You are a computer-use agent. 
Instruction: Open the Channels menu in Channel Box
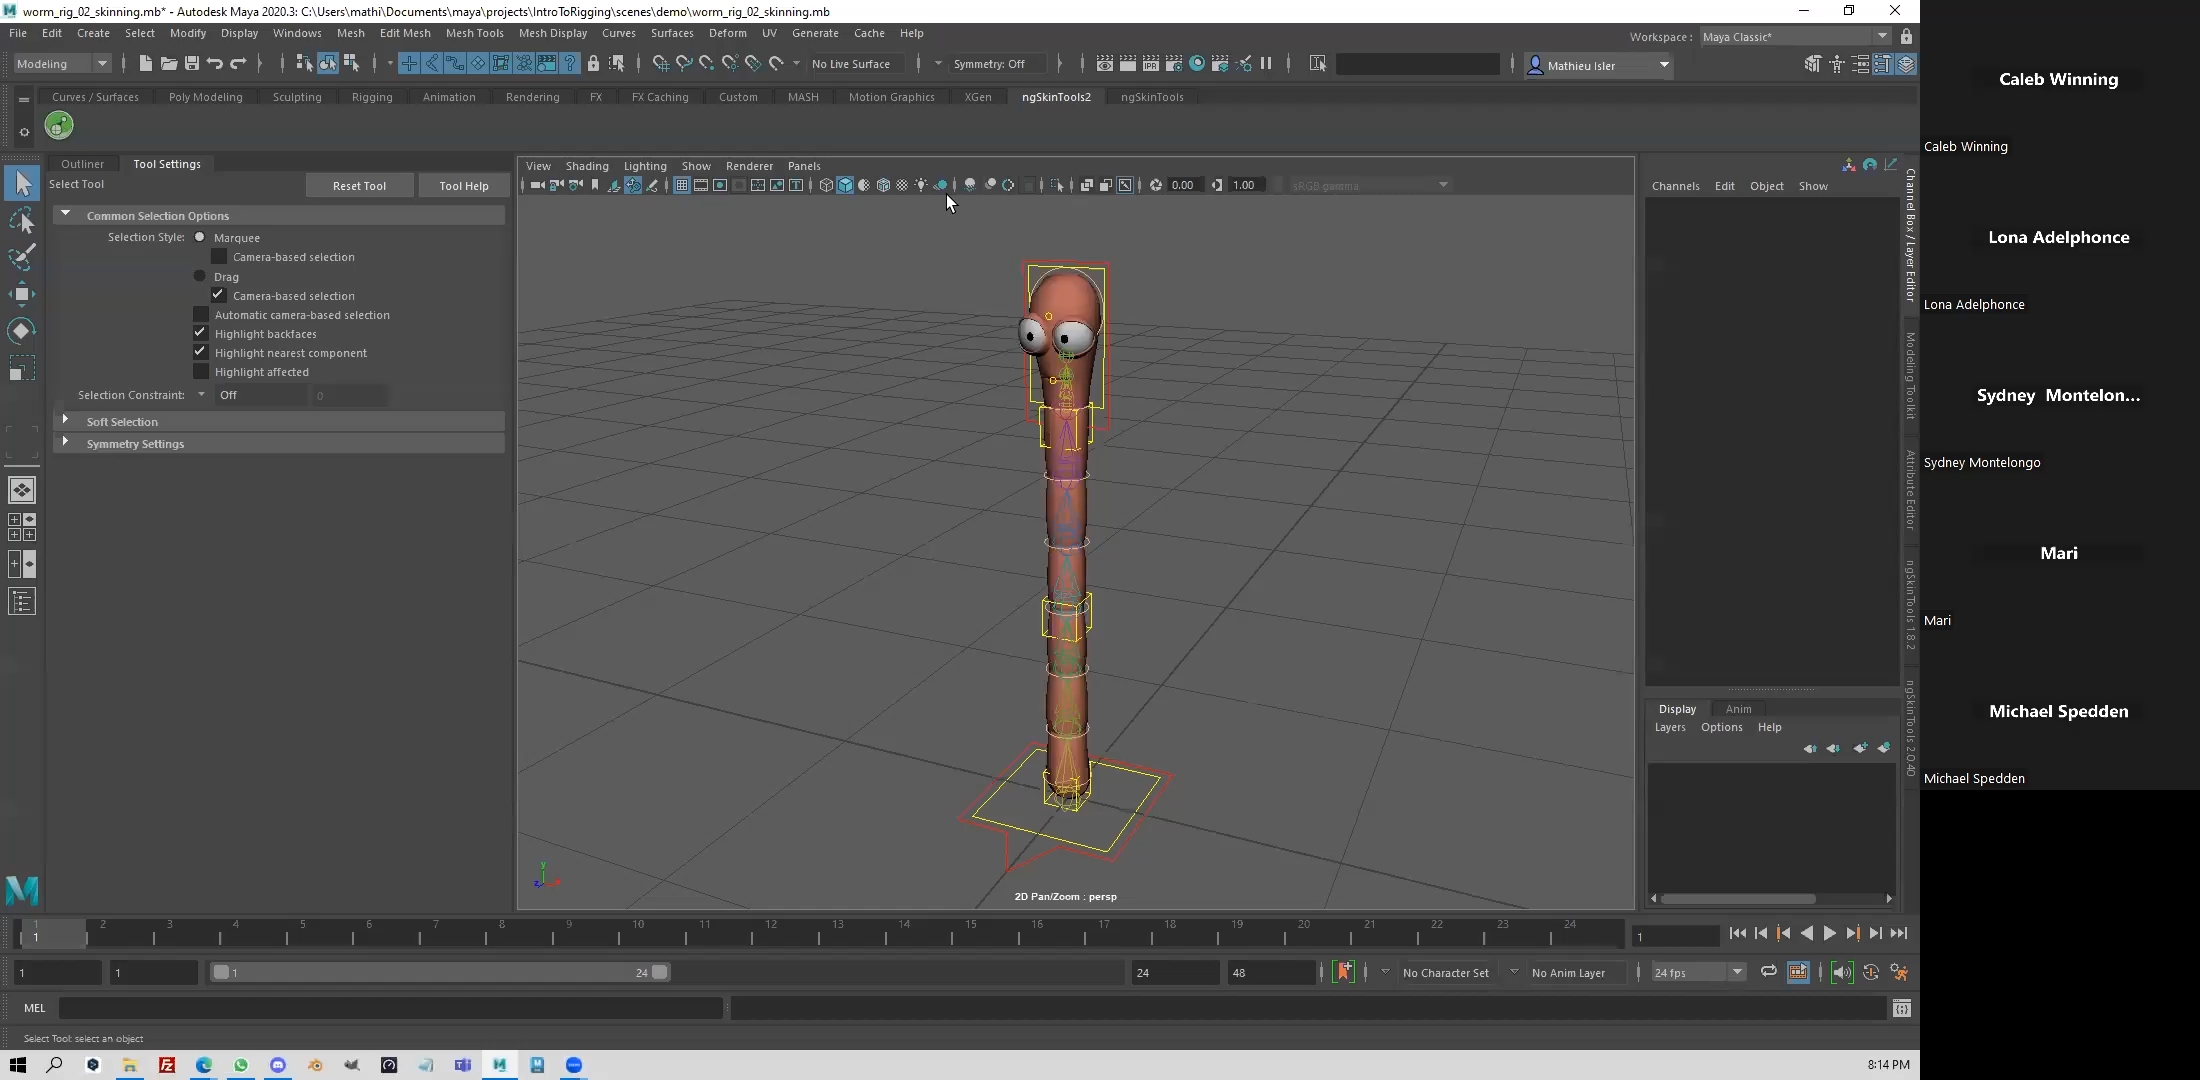click(x=1675, y=186)
